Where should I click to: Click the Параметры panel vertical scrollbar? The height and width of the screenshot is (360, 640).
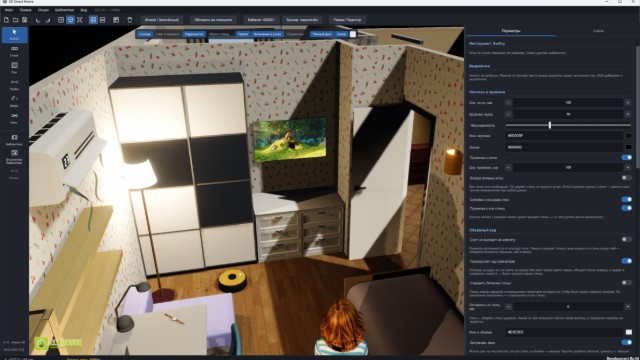tap(638, 106)
